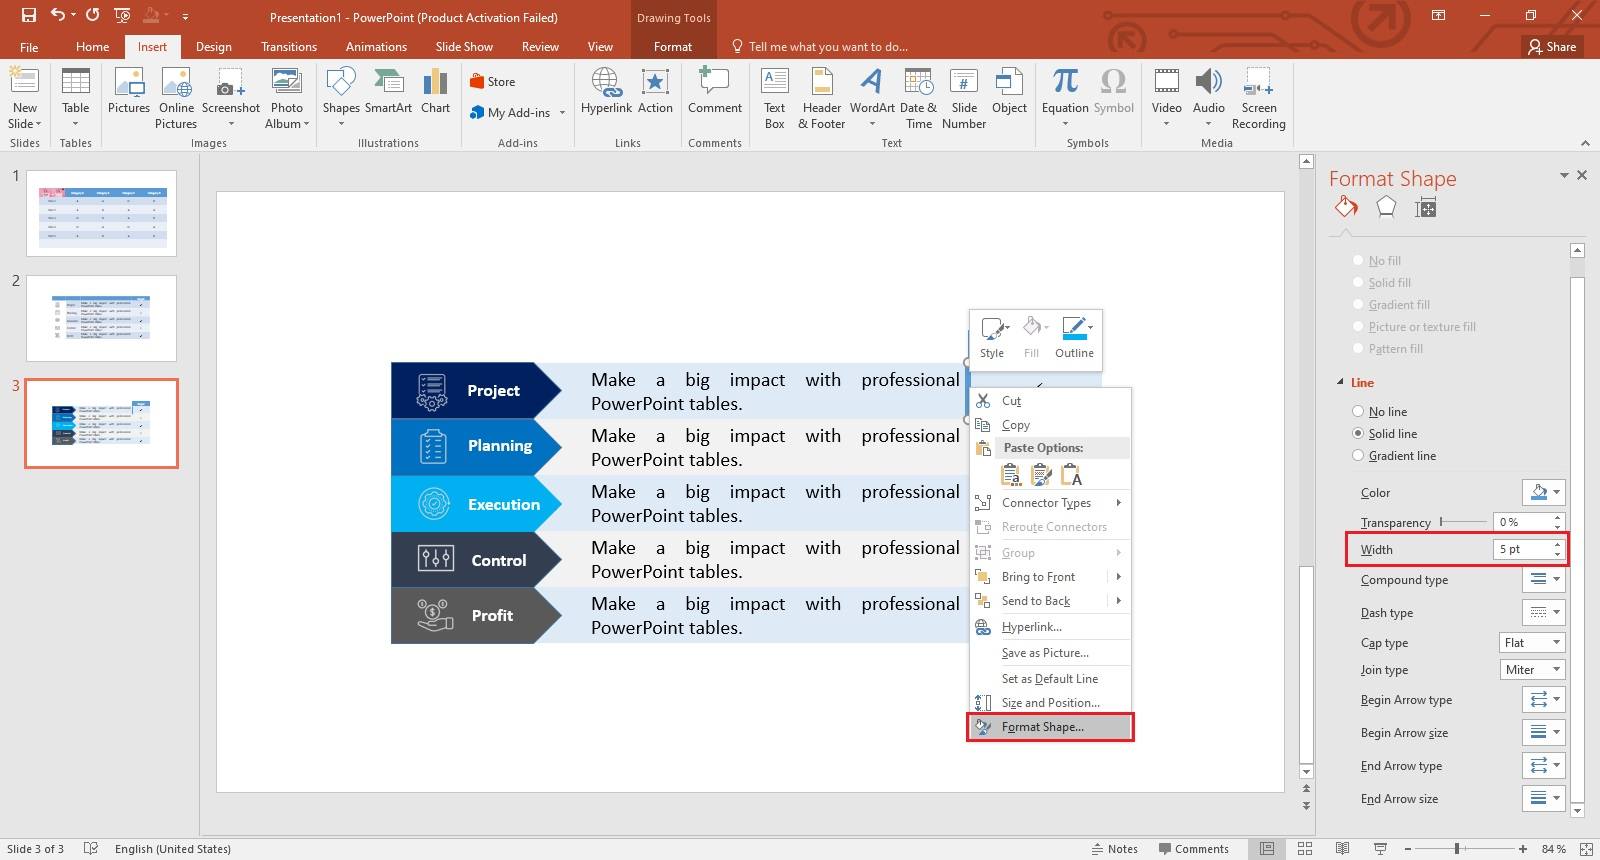This screenshot has width=1600, height=860.
Task: Open Connector Types submenu
Action: 1050,502
